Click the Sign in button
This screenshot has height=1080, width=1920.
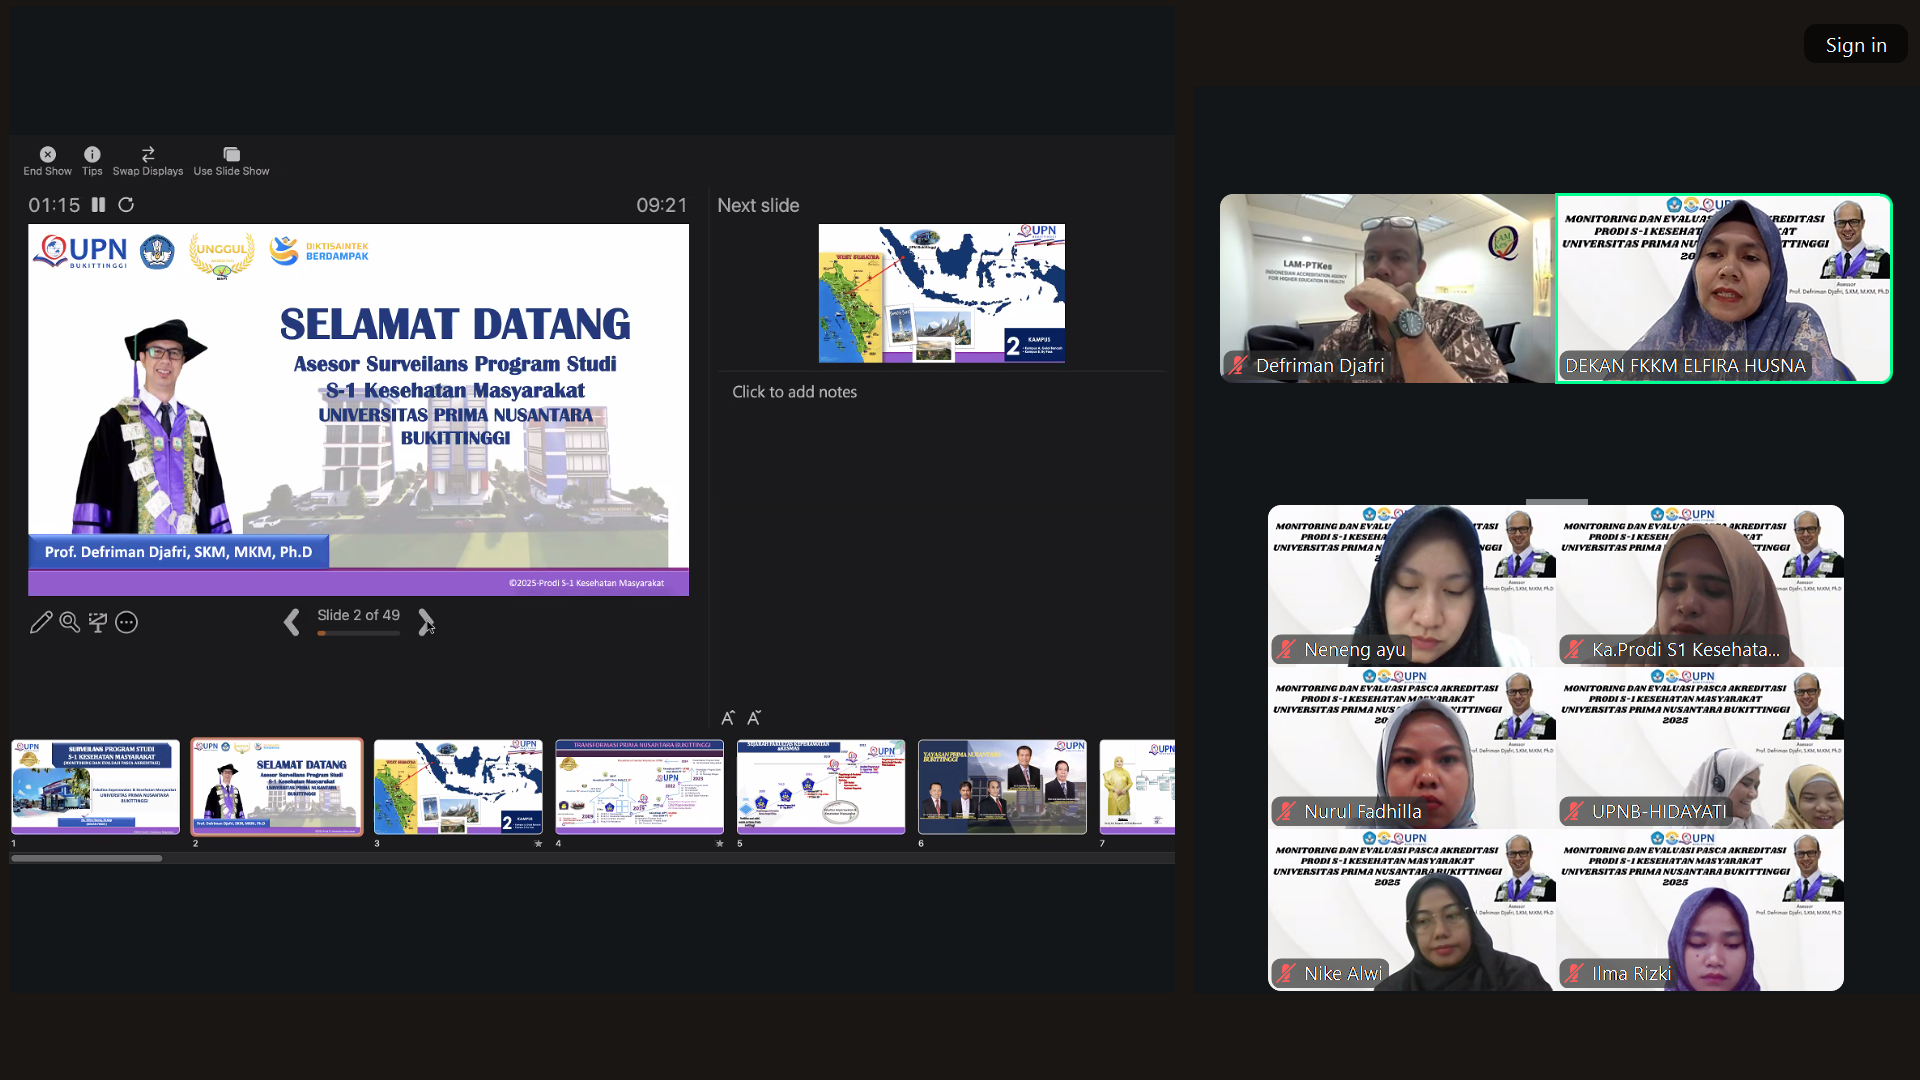(1855, 45)
